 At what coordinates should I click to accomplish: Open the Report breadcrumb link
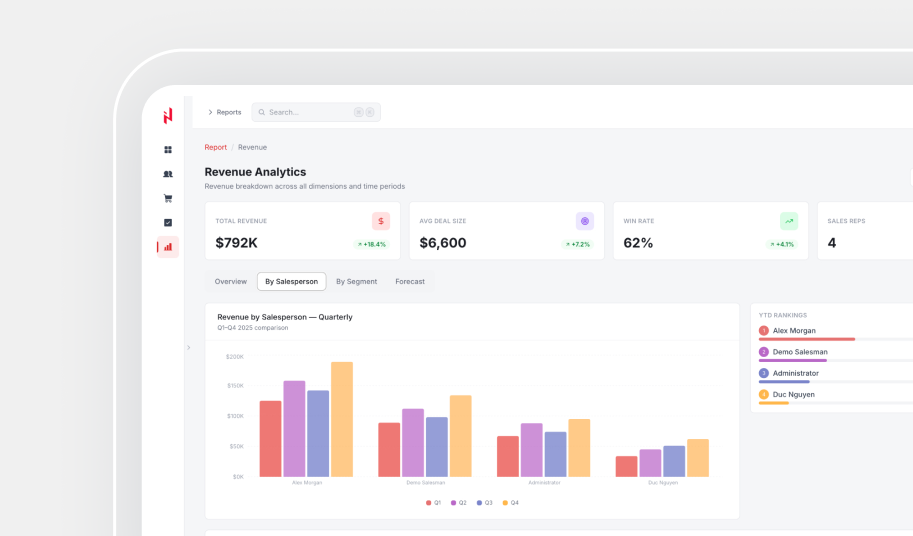point(215,147)
